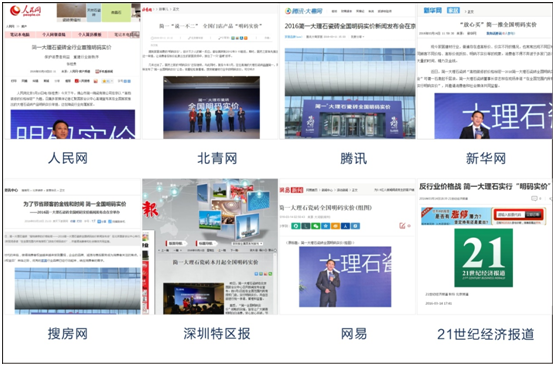
Task: Select the first pink tab in 人民网 page
Action: tap(20, 35)
